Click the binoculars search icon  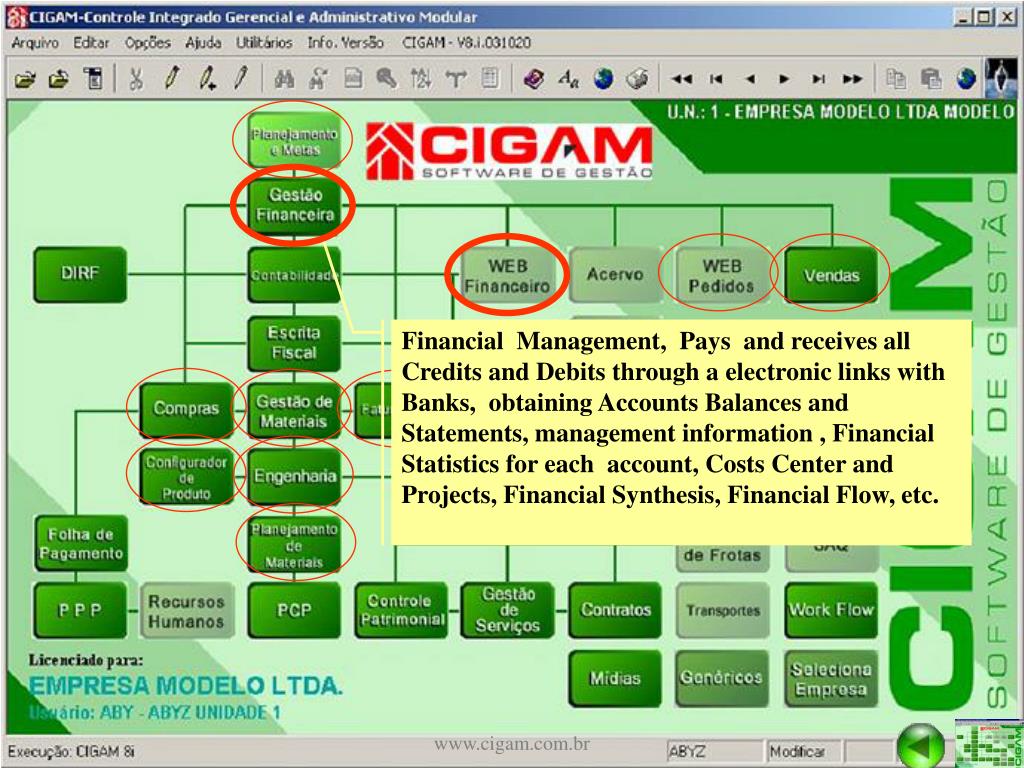(284, 80)
